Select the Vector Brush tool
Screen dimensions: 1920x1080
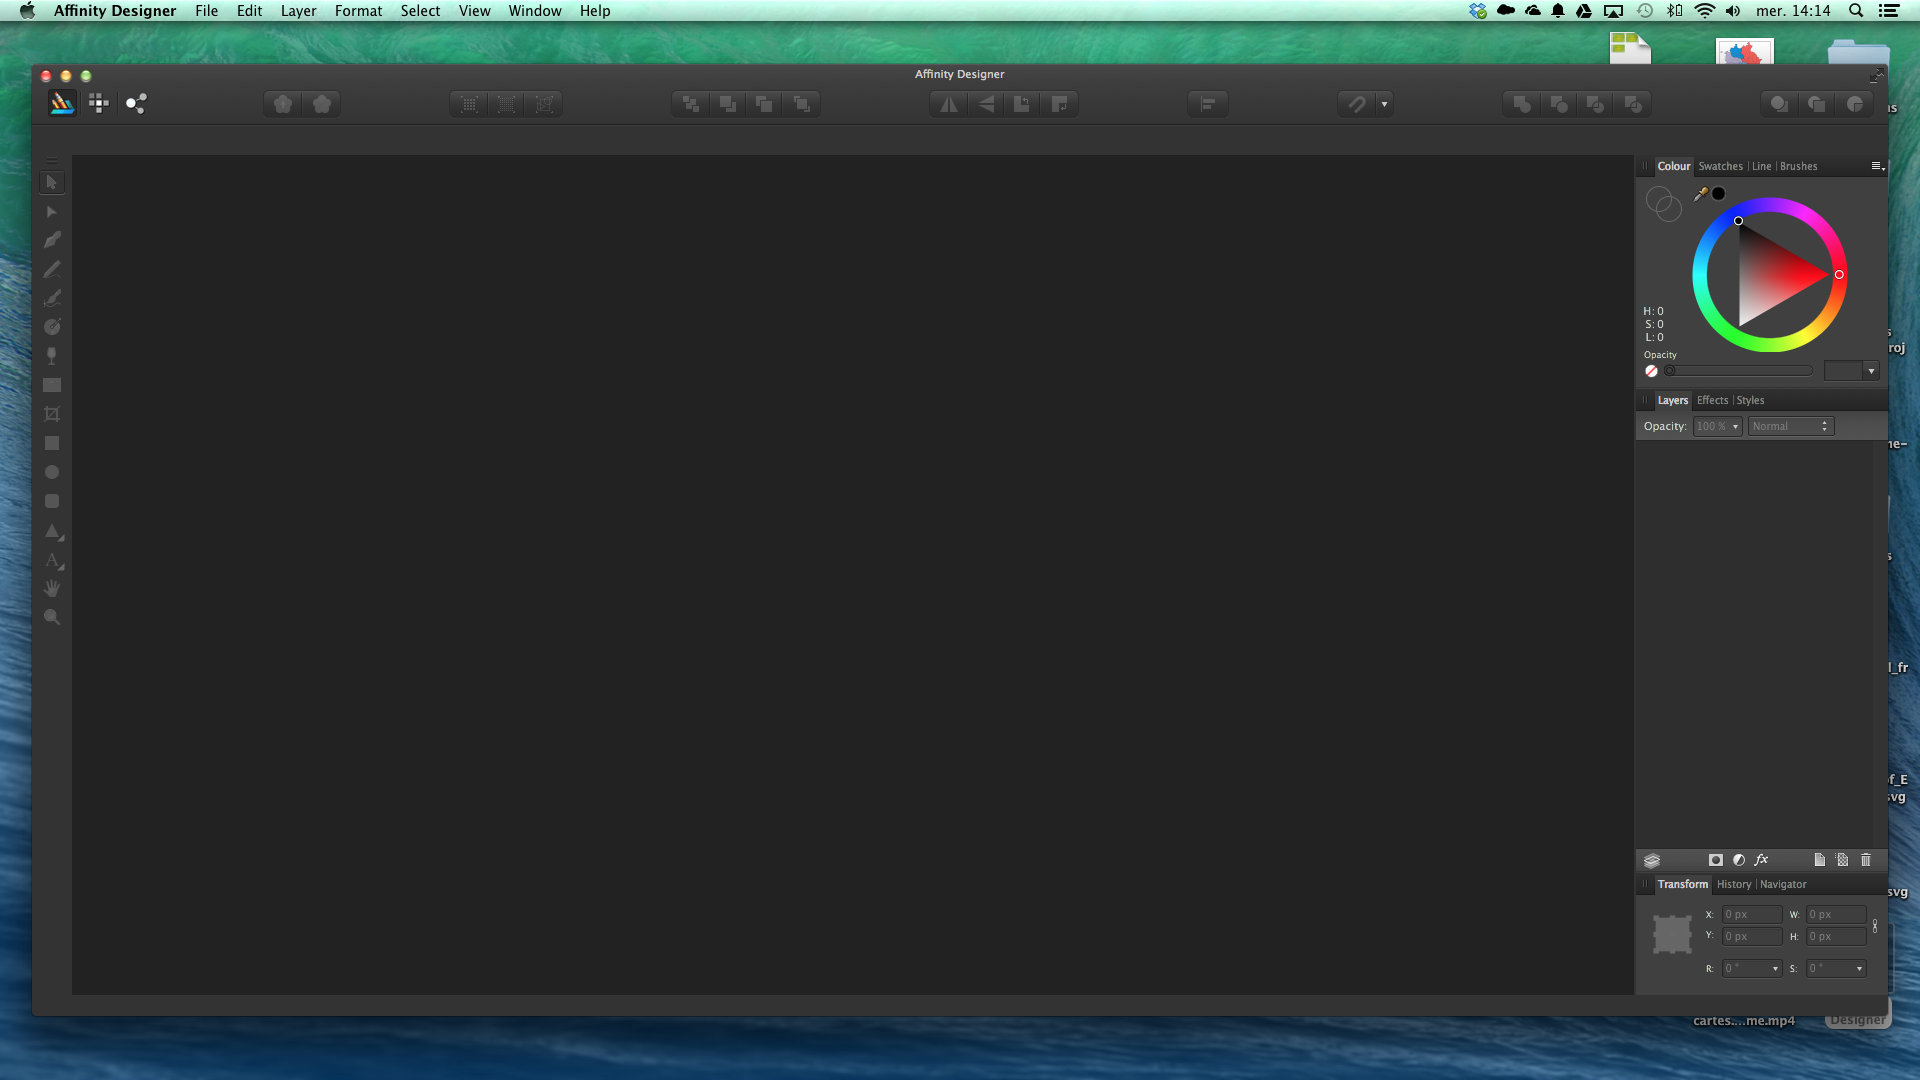[x=52, y=298]
